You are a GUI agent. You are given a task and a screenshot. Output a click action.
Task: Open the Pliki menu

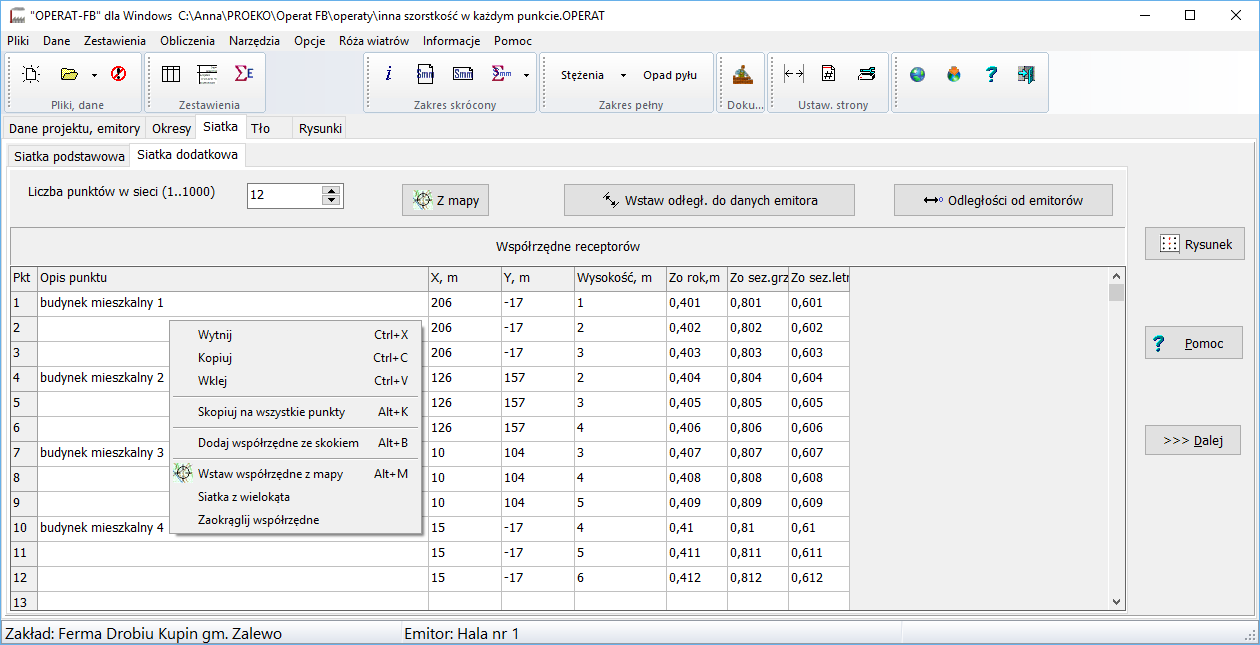click(18, 41)
